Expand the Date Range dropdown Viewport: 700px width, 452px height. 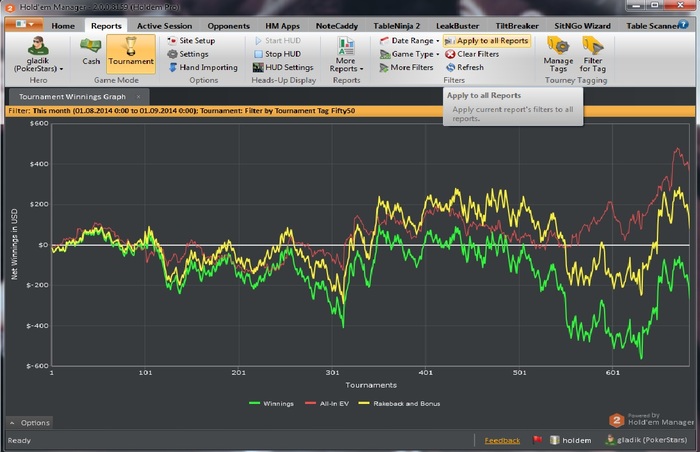pyautogui.click(x=412, y=40)
